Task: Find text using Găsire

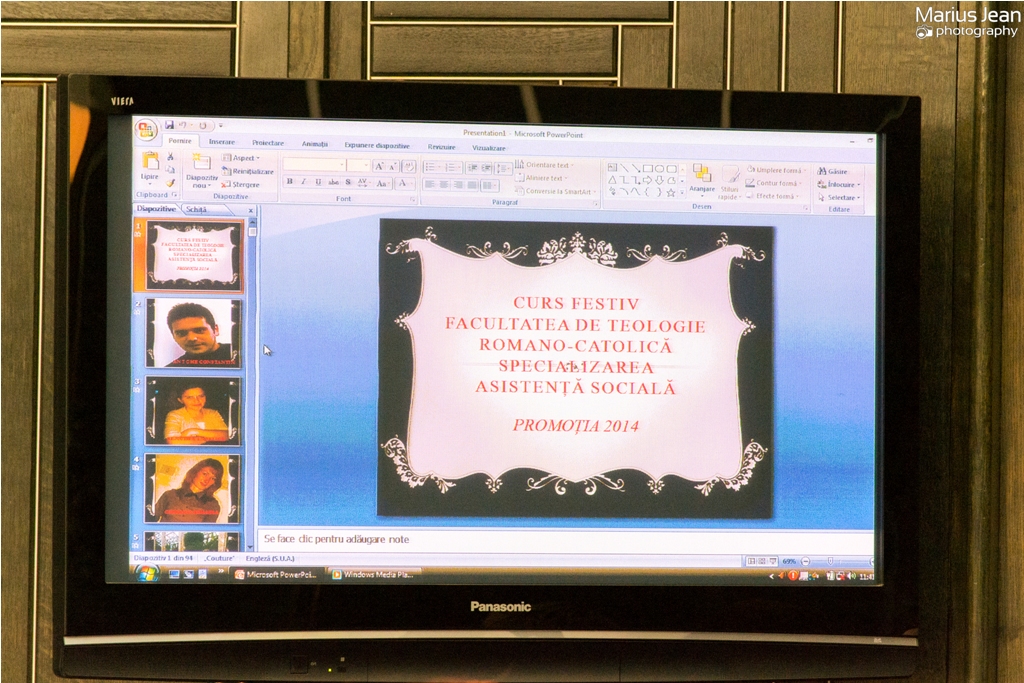Action: 834,171
